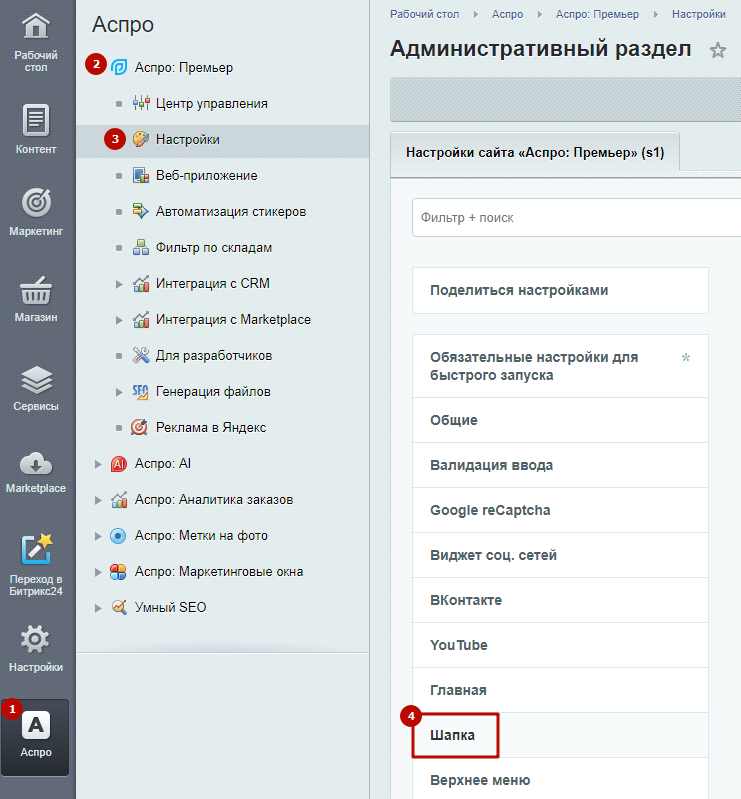Image resolution: width=741 pixels, height=799 pixels.
Task: Open the Маркетинг target icon
Action: coord(36,202)
